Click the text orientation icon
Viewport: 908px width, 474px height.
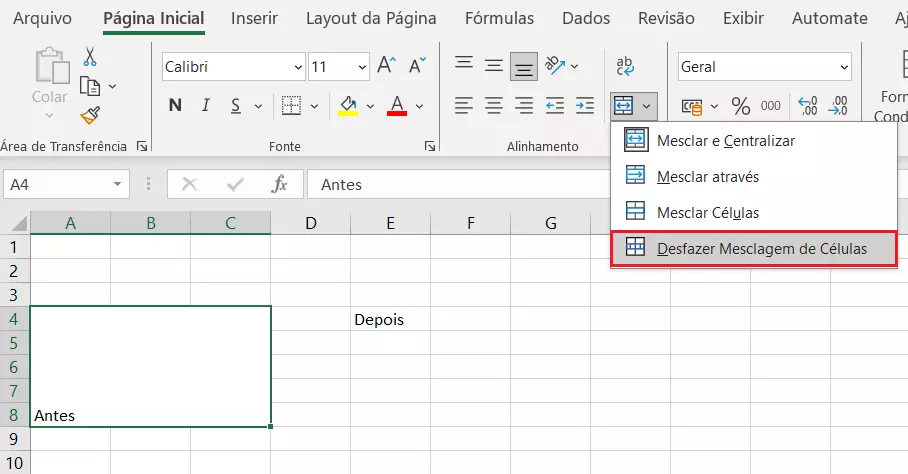(555, 65)
